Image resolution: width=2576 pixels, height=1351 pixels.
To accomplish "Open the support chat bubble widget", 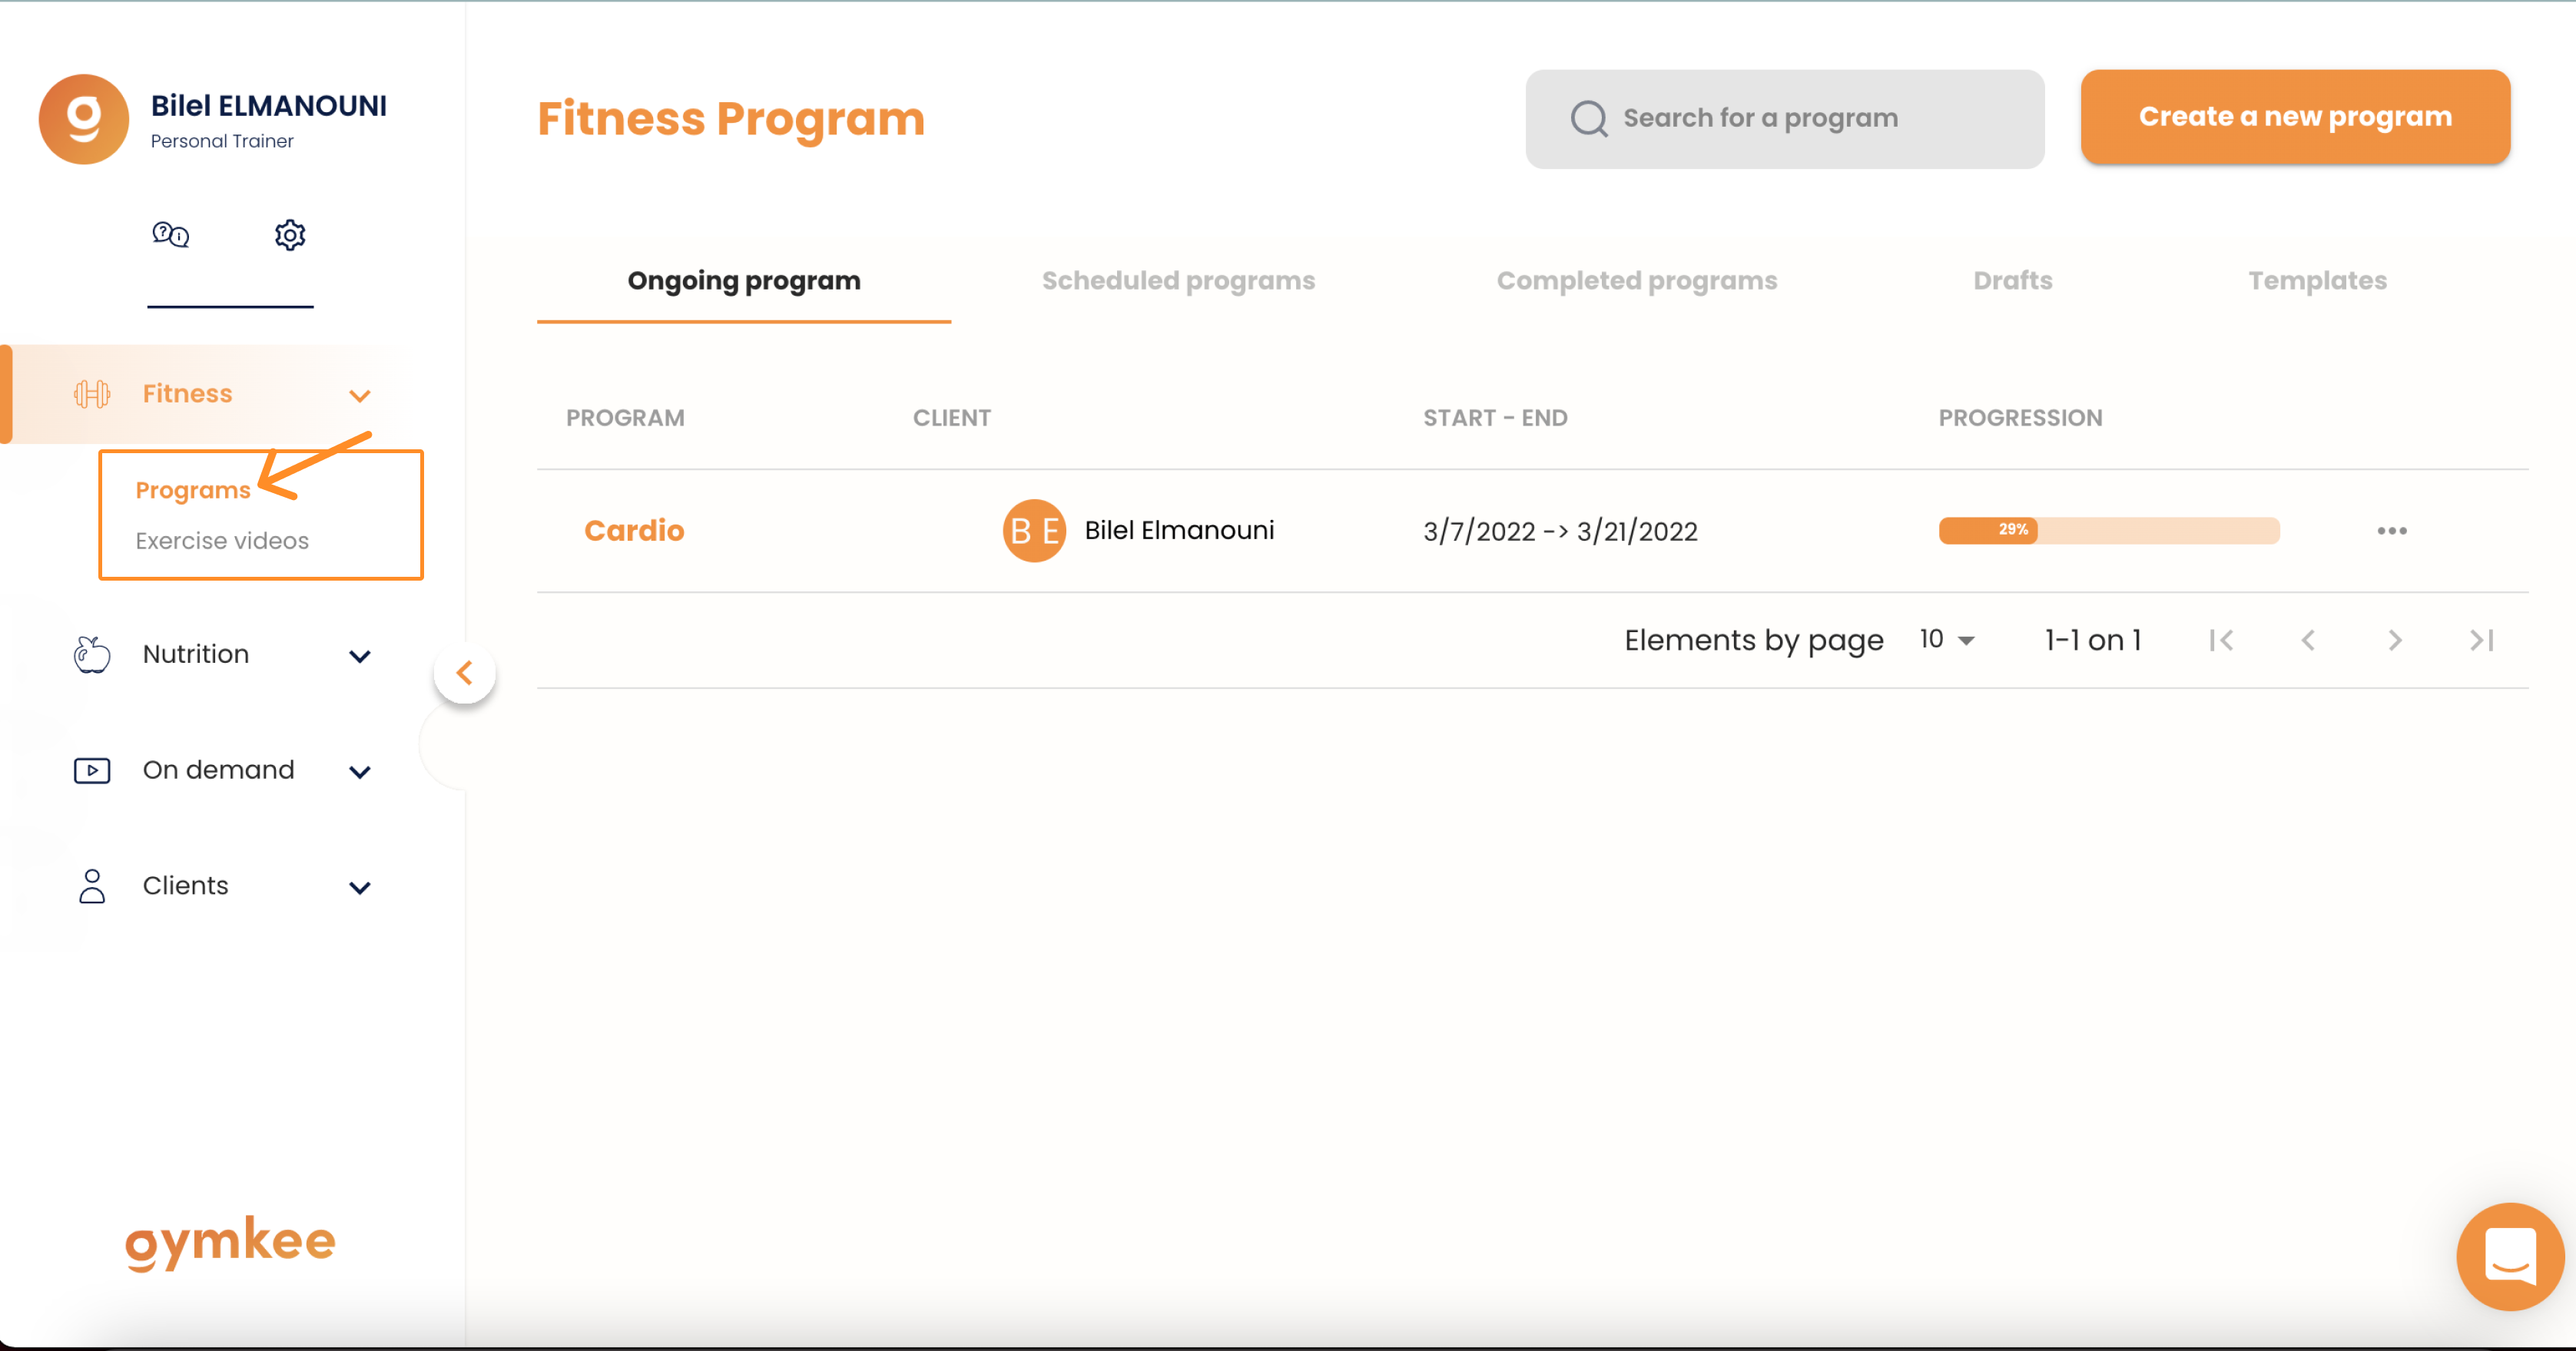I will [x=2510, y=1257].
